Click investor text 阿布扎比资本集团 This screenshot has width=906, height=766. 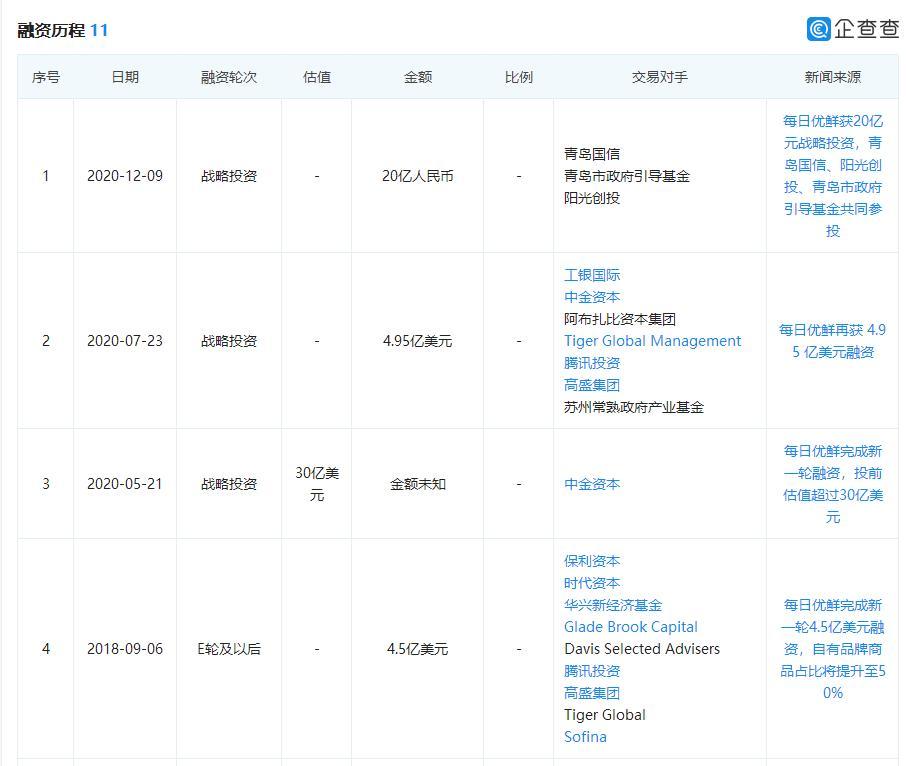point(620,319)
